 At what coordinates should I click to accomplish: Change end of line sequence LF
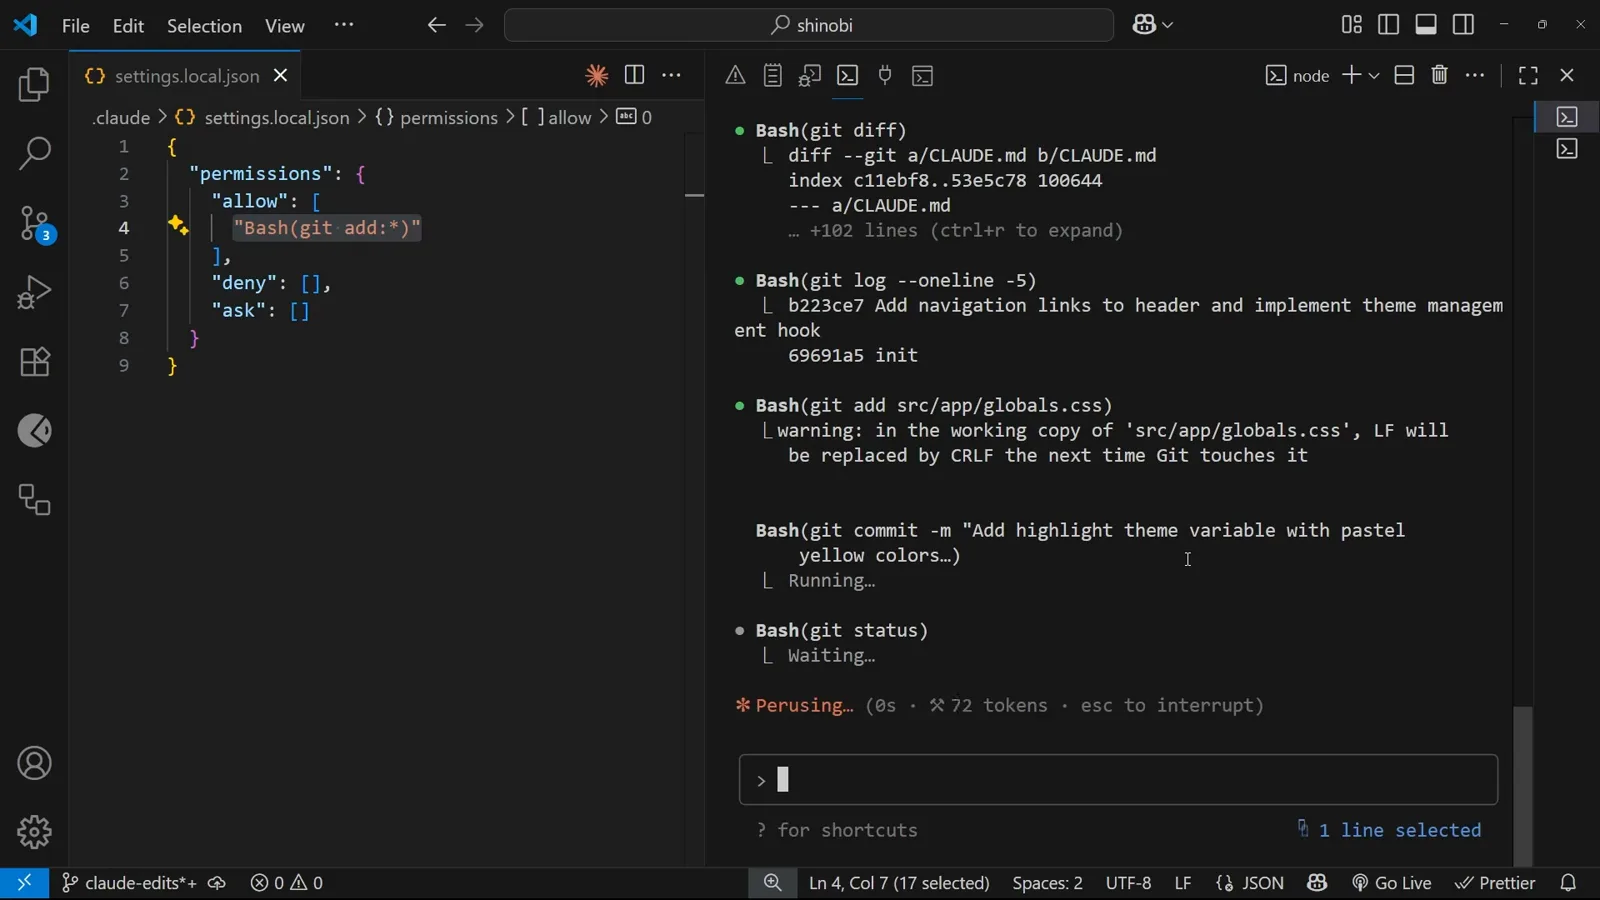pyautogui.click(x=1183, y=883)
